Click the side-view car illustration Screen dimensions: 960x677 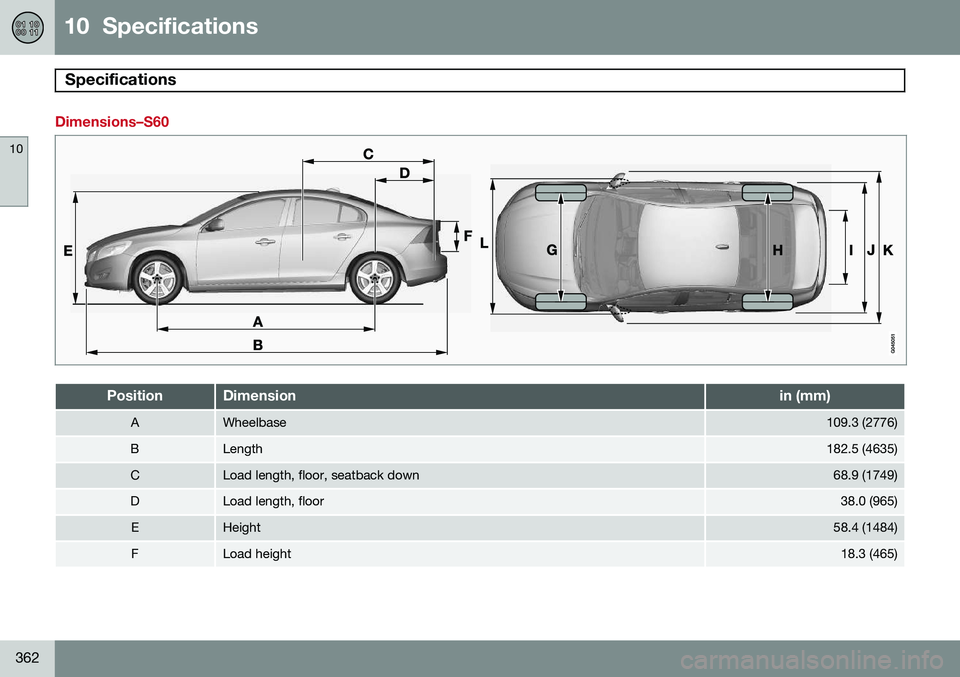pos(266,248)
